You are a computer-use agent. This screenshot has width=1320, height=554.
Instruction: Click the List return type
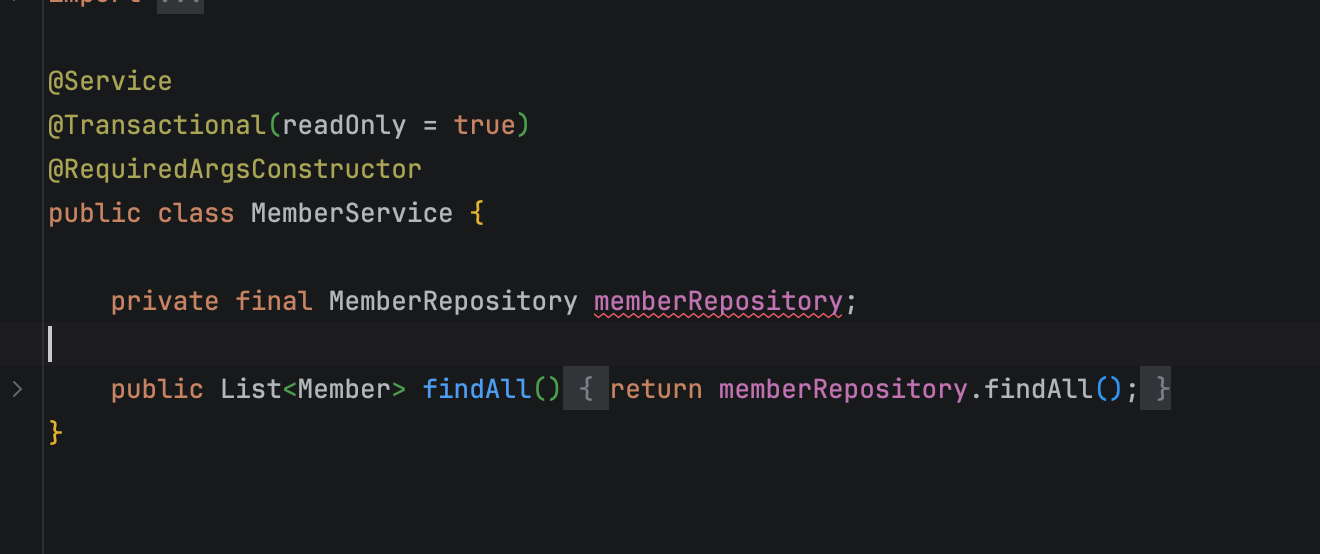click(251, 389)
